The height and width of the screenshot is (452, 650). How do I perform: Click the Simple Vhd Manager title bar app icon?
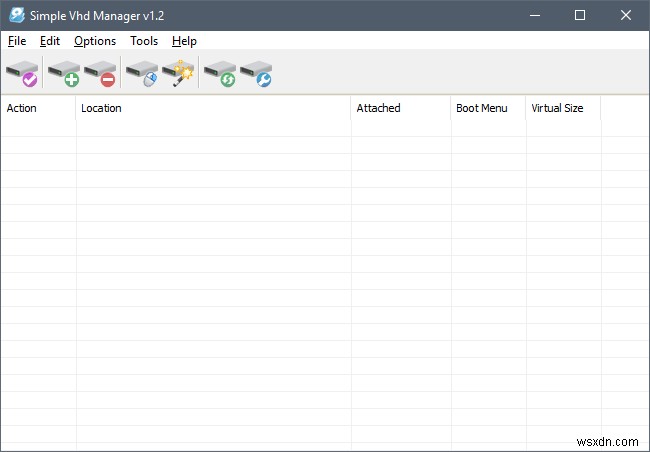pyautogui.click(x=17, y=15)
